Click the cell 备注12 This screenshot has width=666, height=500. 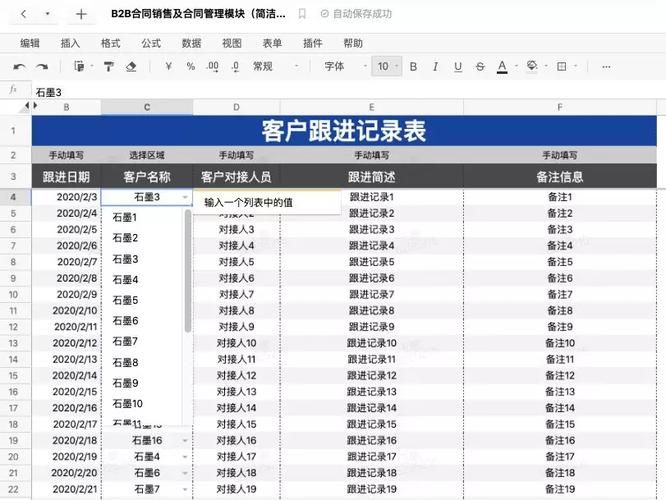(x=560, y=376)
